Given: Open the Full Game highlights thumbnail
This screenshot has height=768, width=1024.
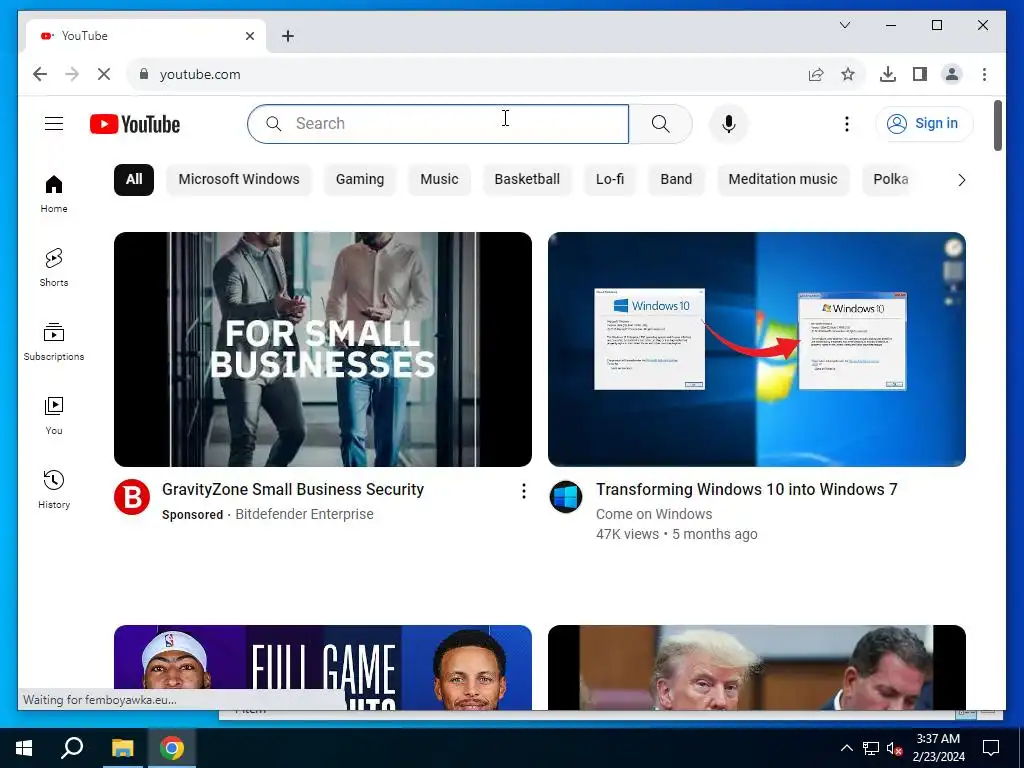Looking at the screenshot, I should click(323, 667).
